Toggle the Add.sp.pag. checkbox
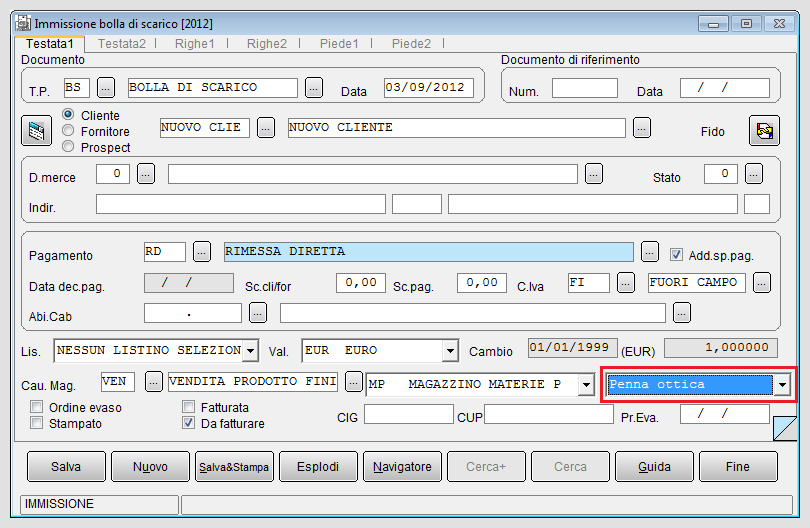Image resolution: width=810 pixels, height=528 pixels. [676, 255]
